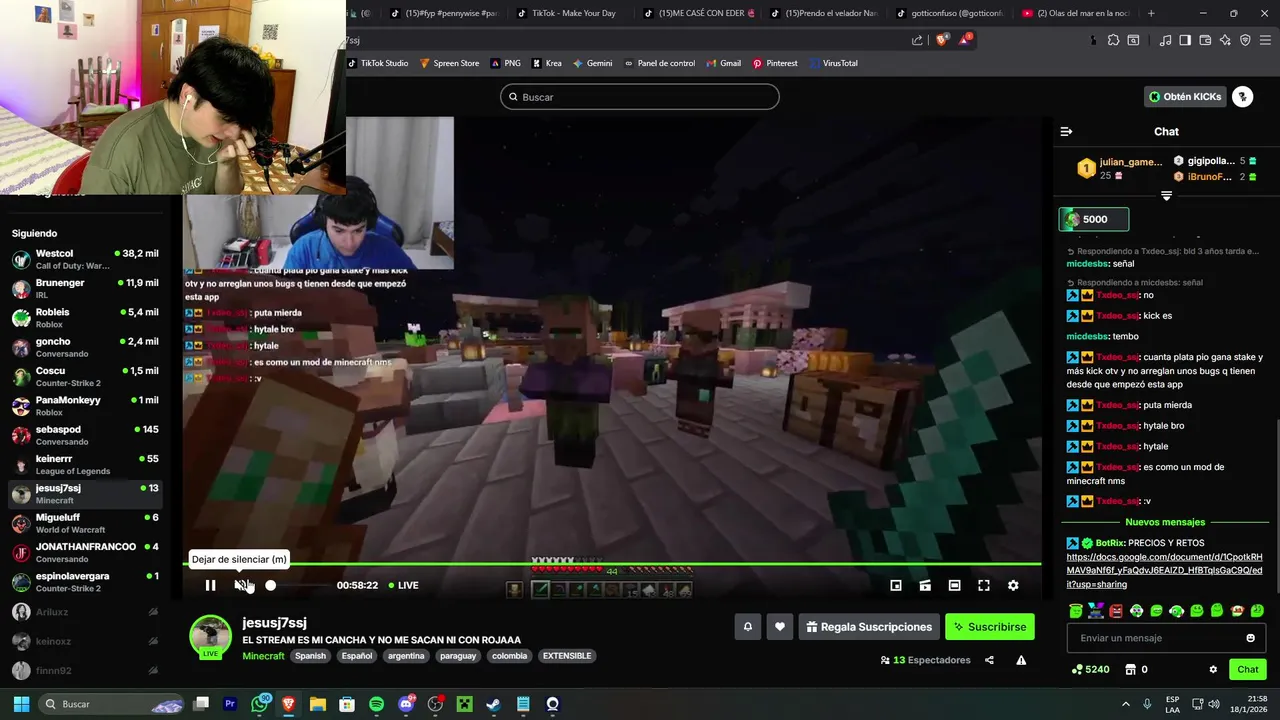Jump to LIVE in the player
Viewport: 1280px width, 720px height.
402,585
